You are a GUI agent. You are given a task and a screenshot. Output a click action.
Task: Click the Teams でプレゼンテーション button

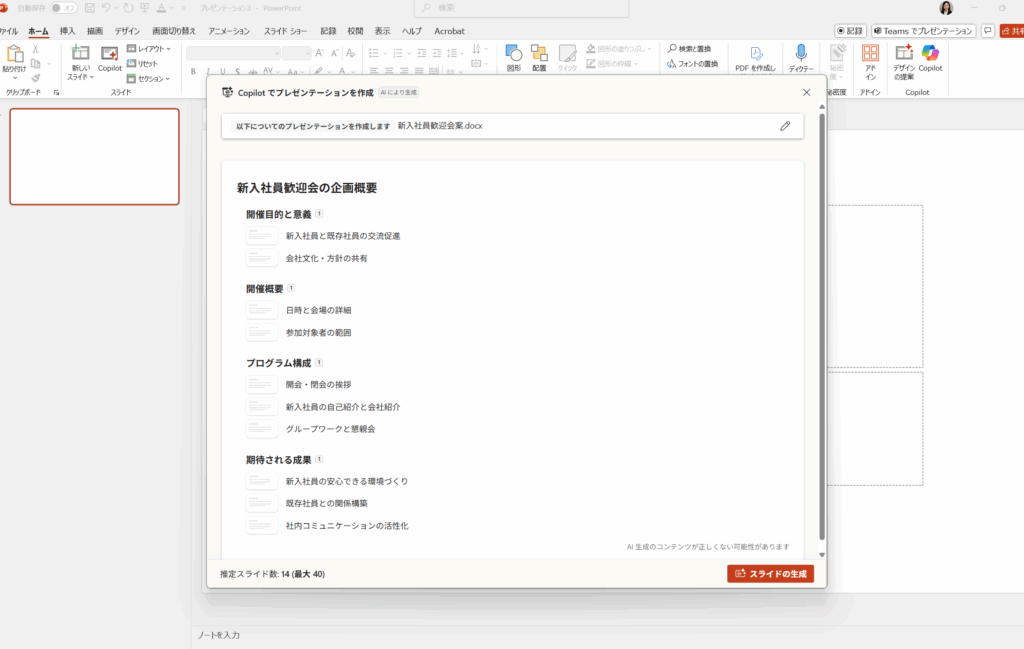pyautogui.click(x=923, y=31)
